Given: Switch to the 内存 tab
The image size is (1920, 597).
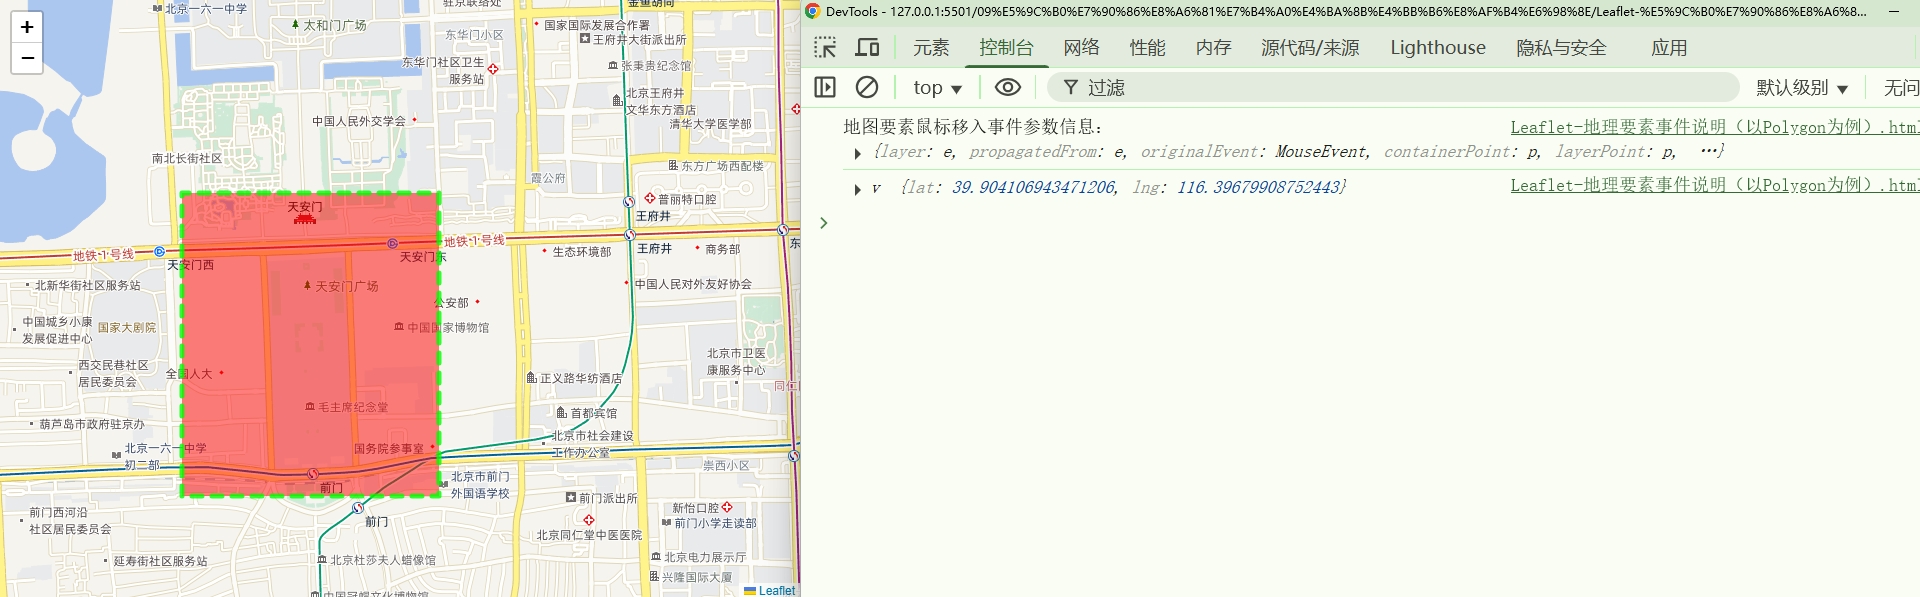Looking at the screenshot, I should (x=1214, y=48).
